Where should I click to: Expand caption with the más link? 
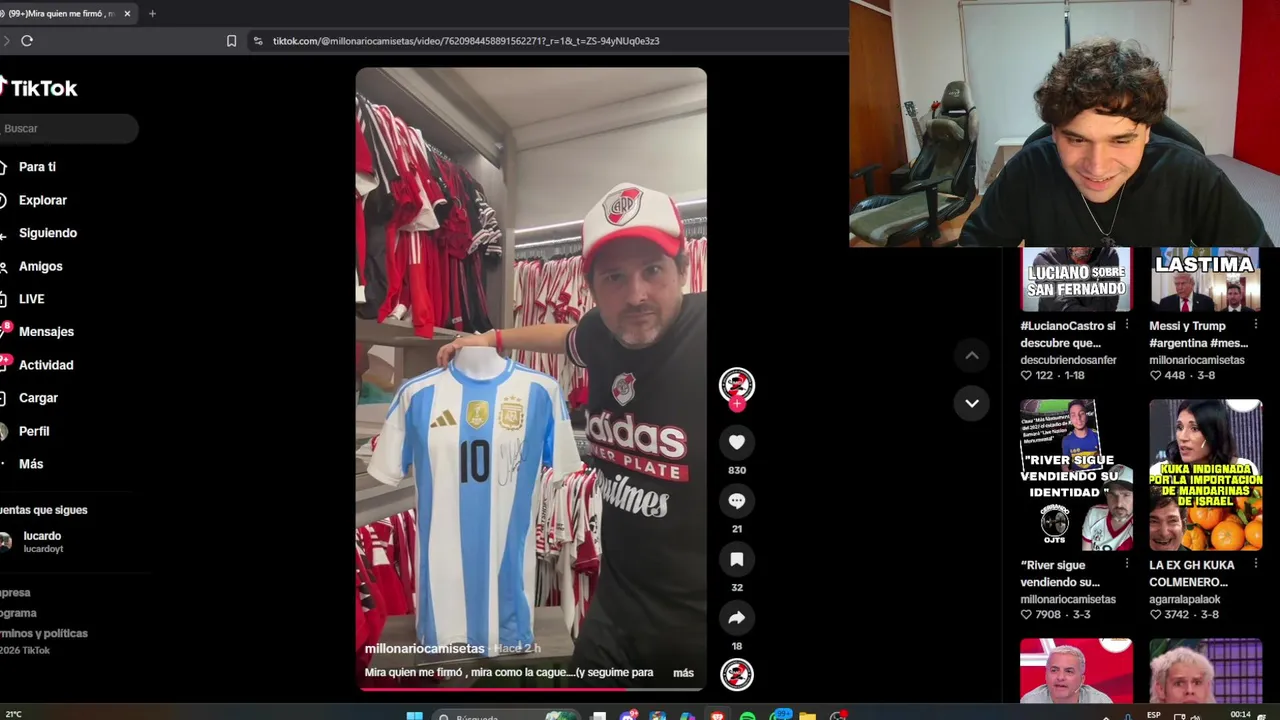tap(683, 673)
